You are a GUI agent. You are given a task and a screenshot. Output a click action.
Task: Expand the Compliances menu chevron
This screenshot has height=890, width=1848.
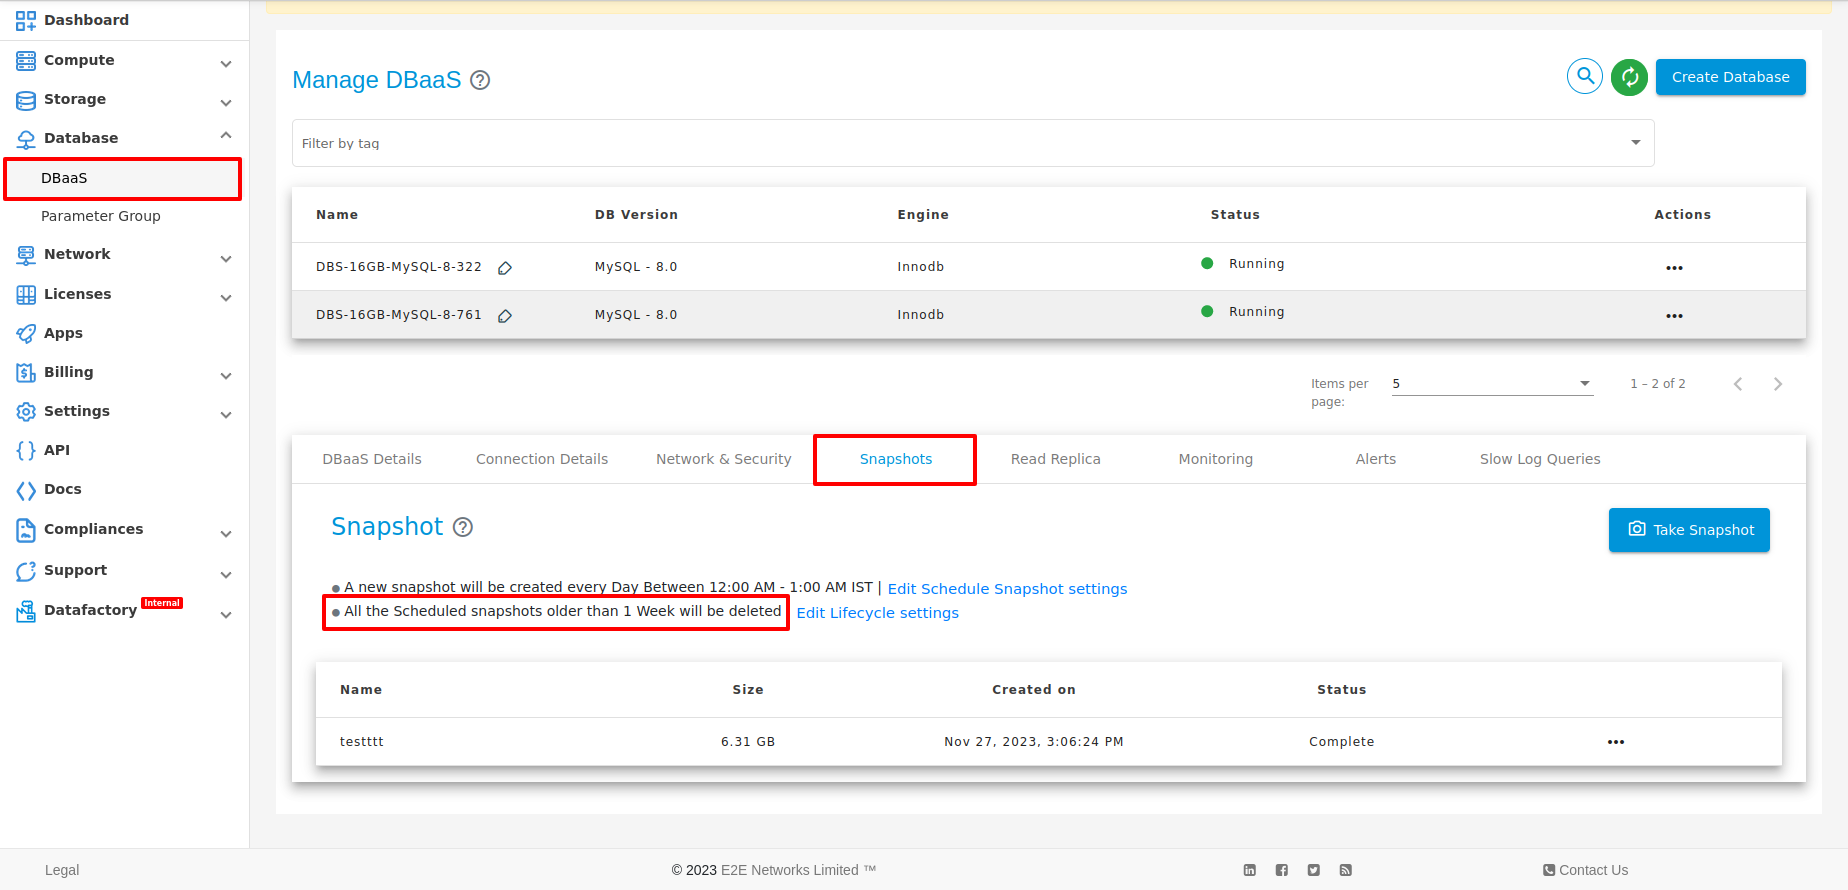[x=226, y=534]
